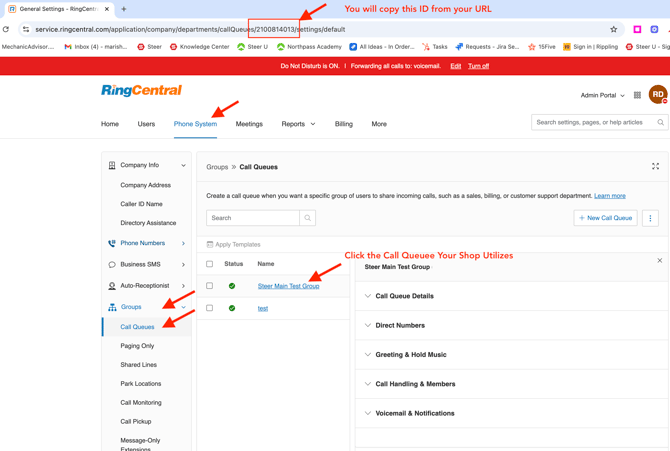Click Edit in the Do Not Disturb banner
The width and height of the screenshot is (670, 451).
tap(455, 66)
